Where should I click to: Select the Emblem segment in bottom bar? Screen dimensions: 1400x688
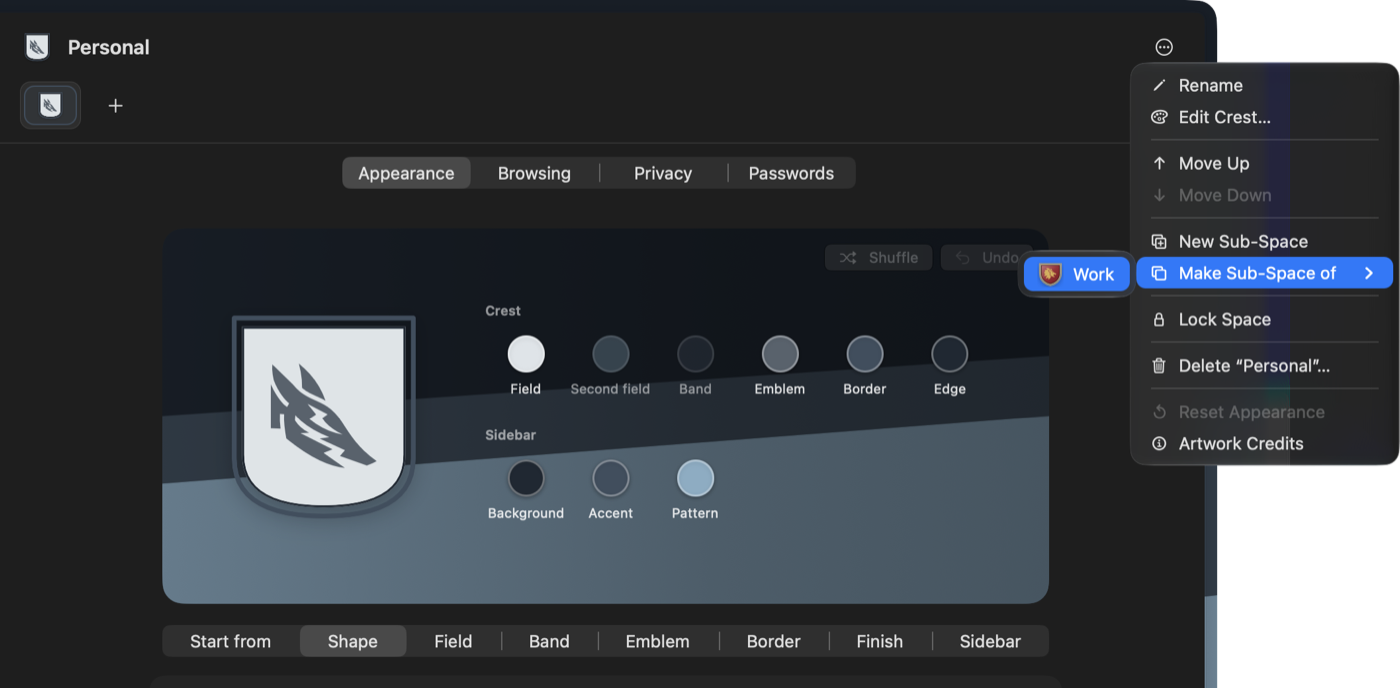coord(658,641)
